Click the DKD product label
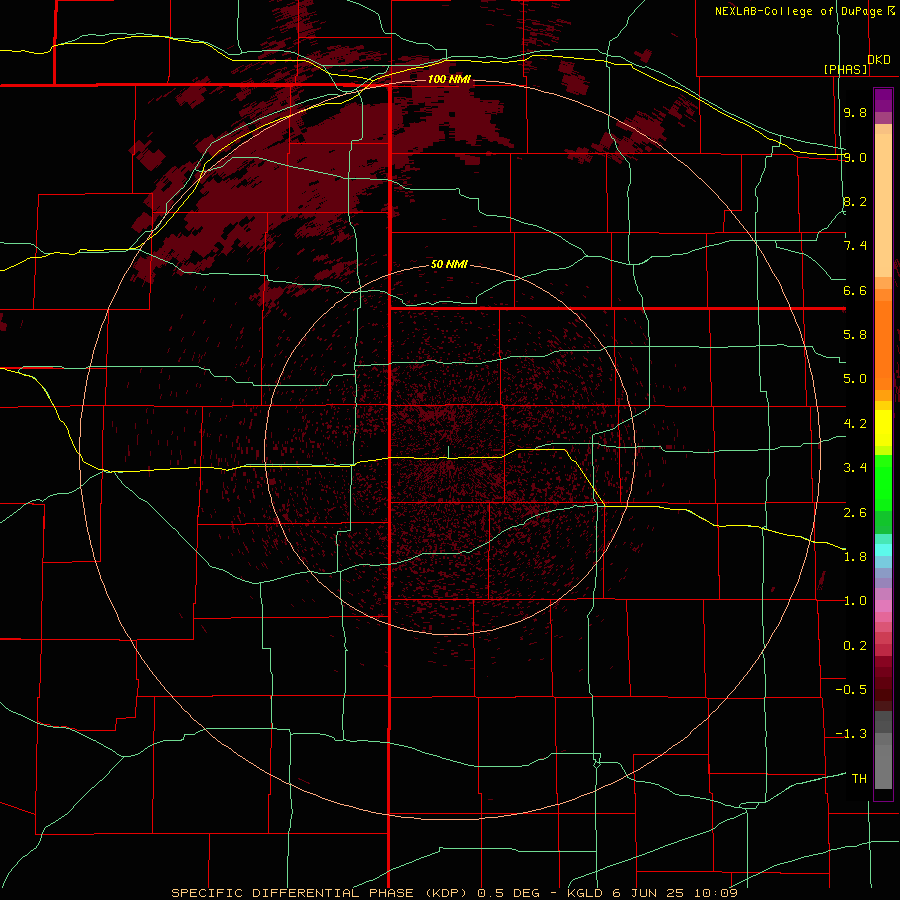The width and height of the screenshot is (900, 900). (x=879, y=60)
